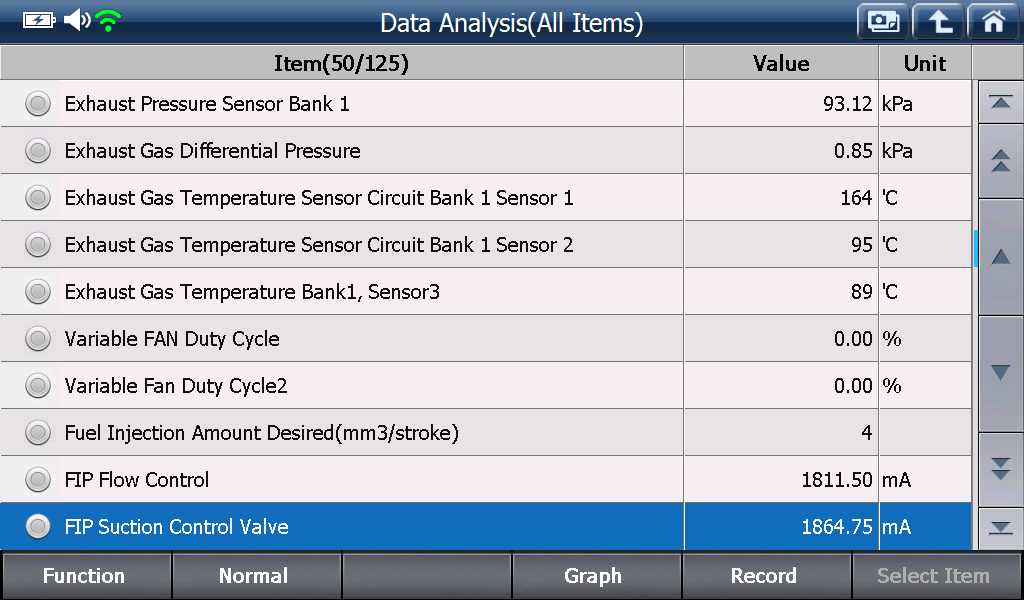This screenshot has width=1024, height=600.
Task: Click the Item(50/125) column header
Action: tap(342, 63)
